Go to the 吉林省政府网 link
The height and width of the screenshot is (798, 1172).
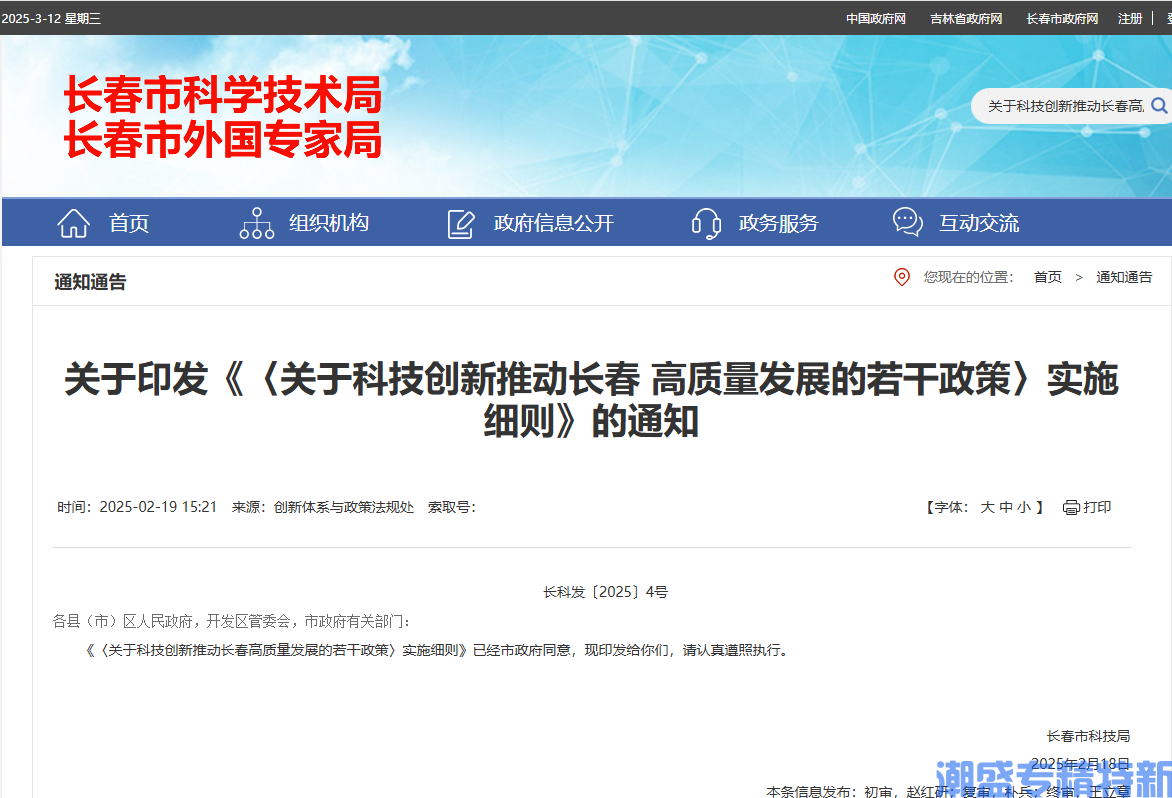pyautogui.click(x=966, y=18)
